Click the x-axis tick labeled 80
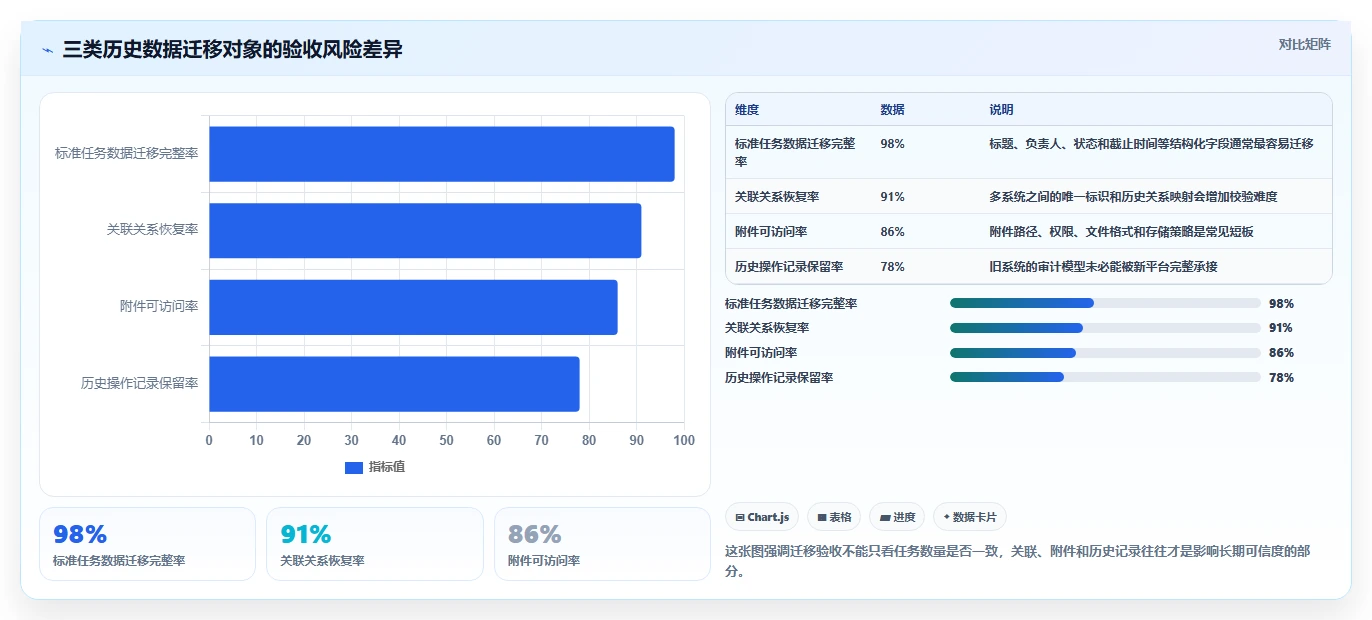The height and width of the screenshot is (620, 1372). pos(589,441)
